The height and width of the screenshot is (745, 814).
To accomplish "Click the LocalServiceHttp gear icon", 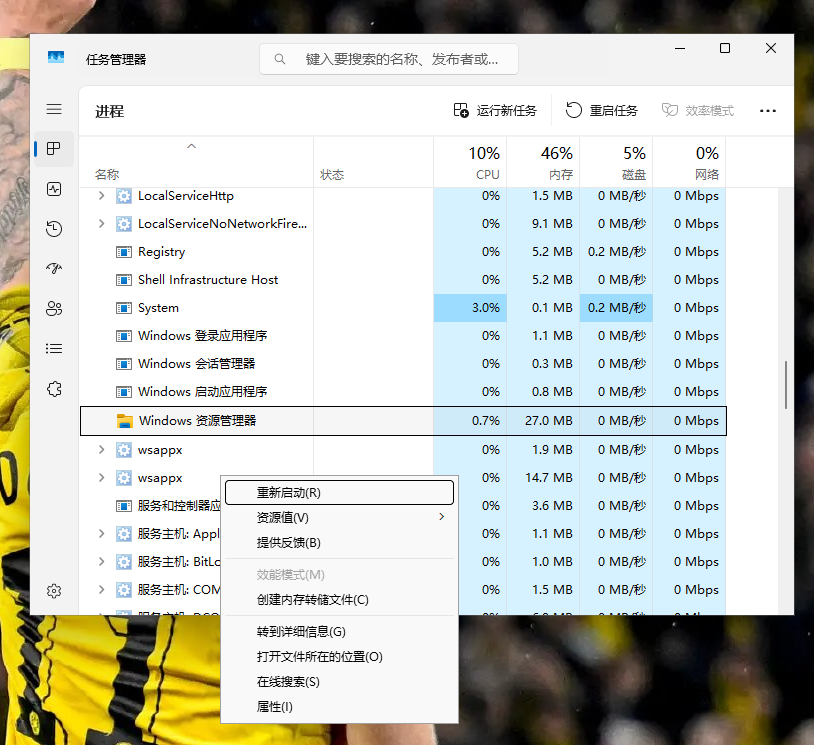I will 124,196.
